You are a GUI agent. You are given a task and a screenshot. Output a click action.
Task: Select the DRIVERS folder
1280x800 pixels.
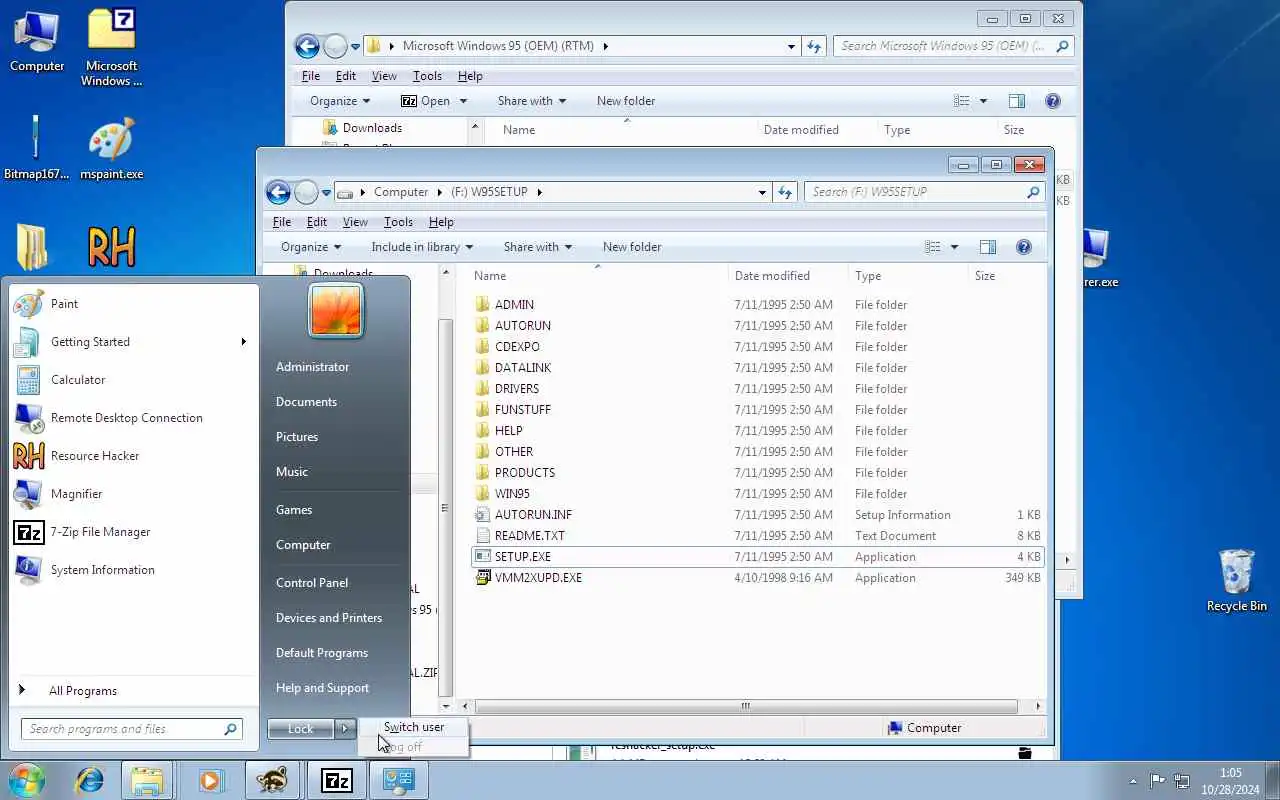pos(758,389)
